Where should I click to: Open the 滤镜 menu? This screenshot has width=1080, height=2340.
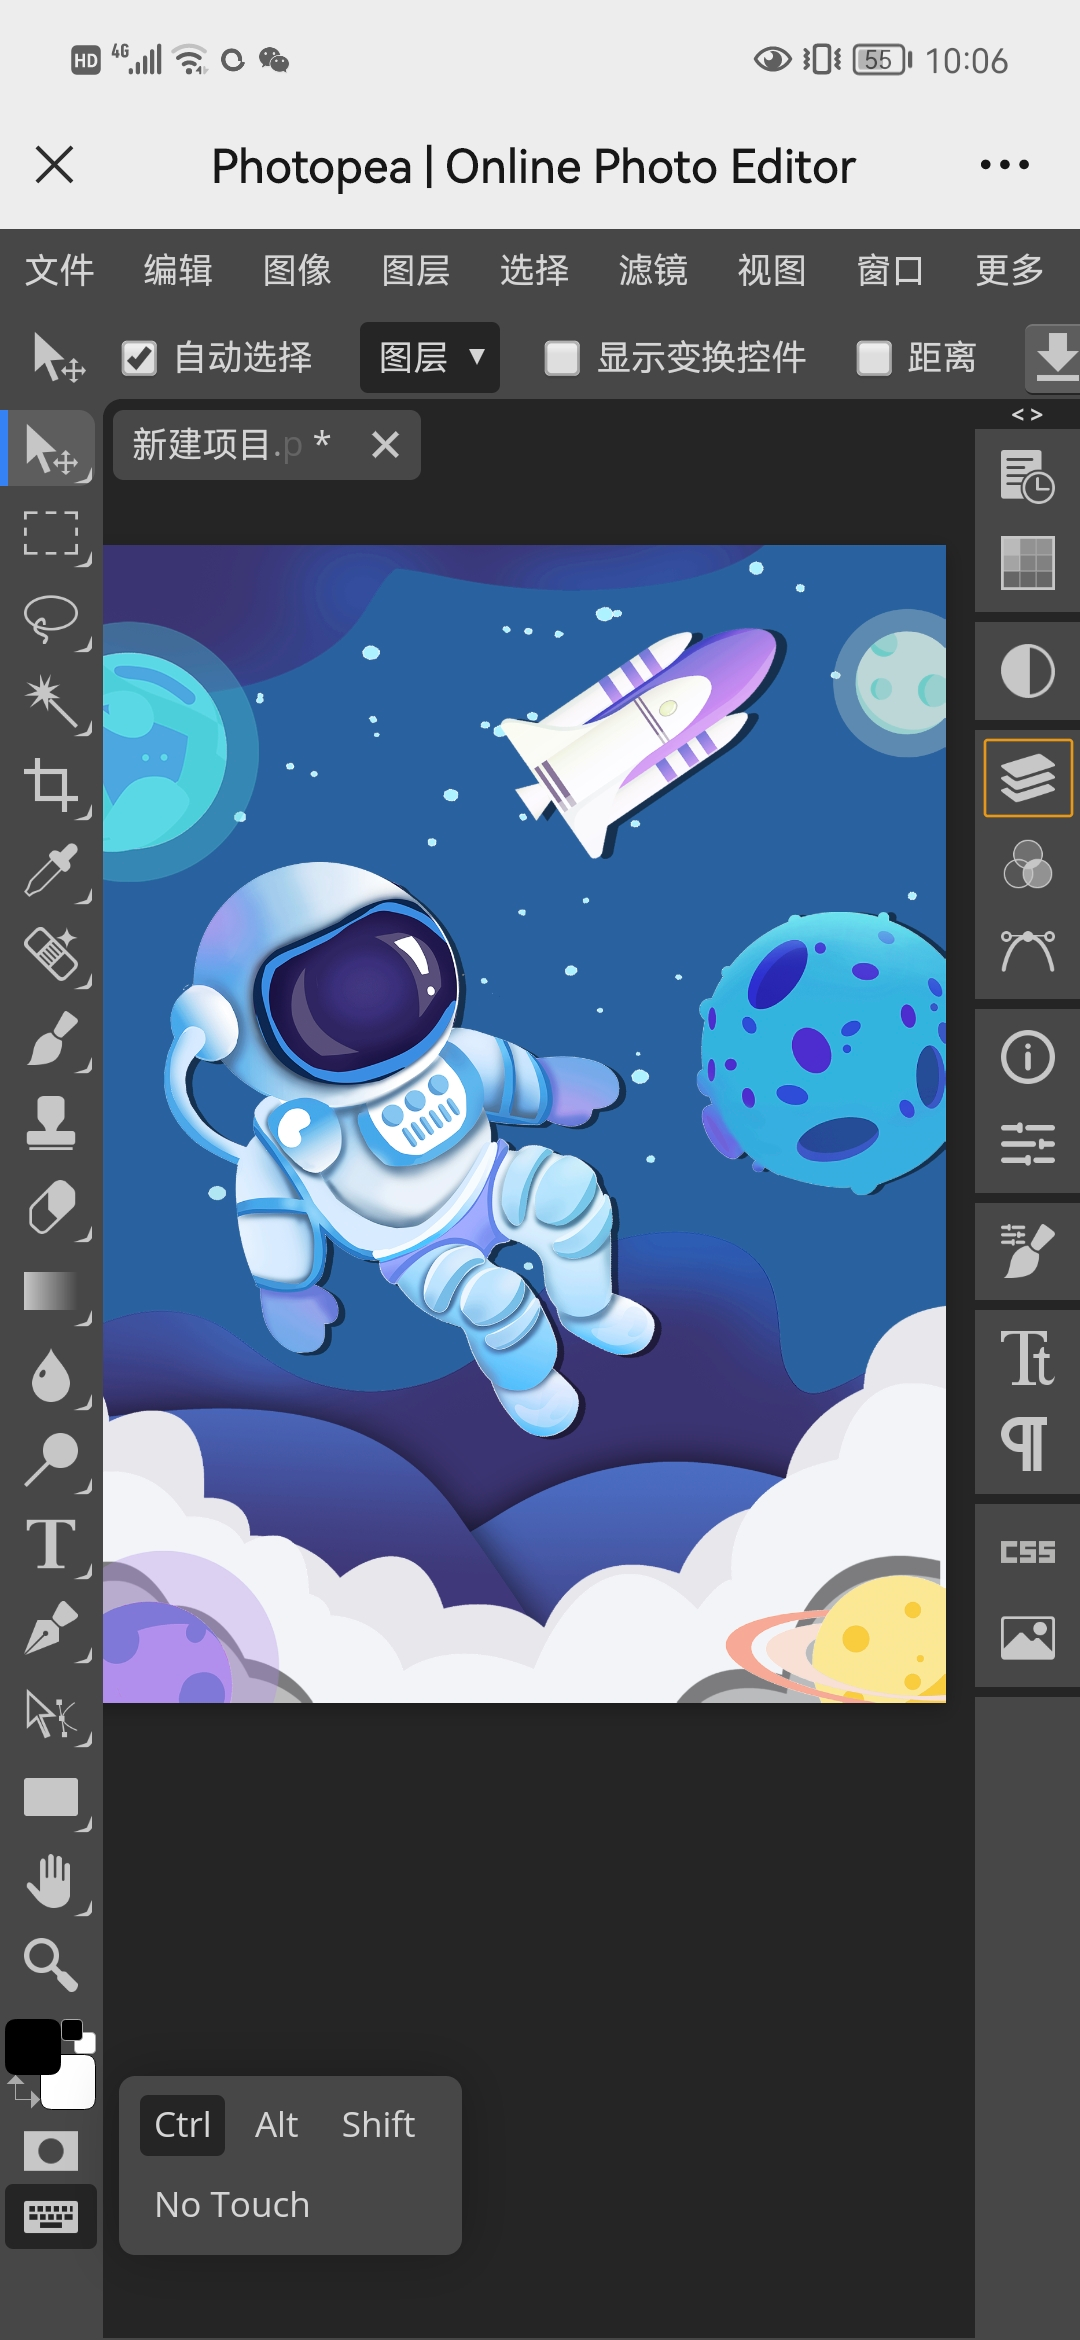point(653,270)
